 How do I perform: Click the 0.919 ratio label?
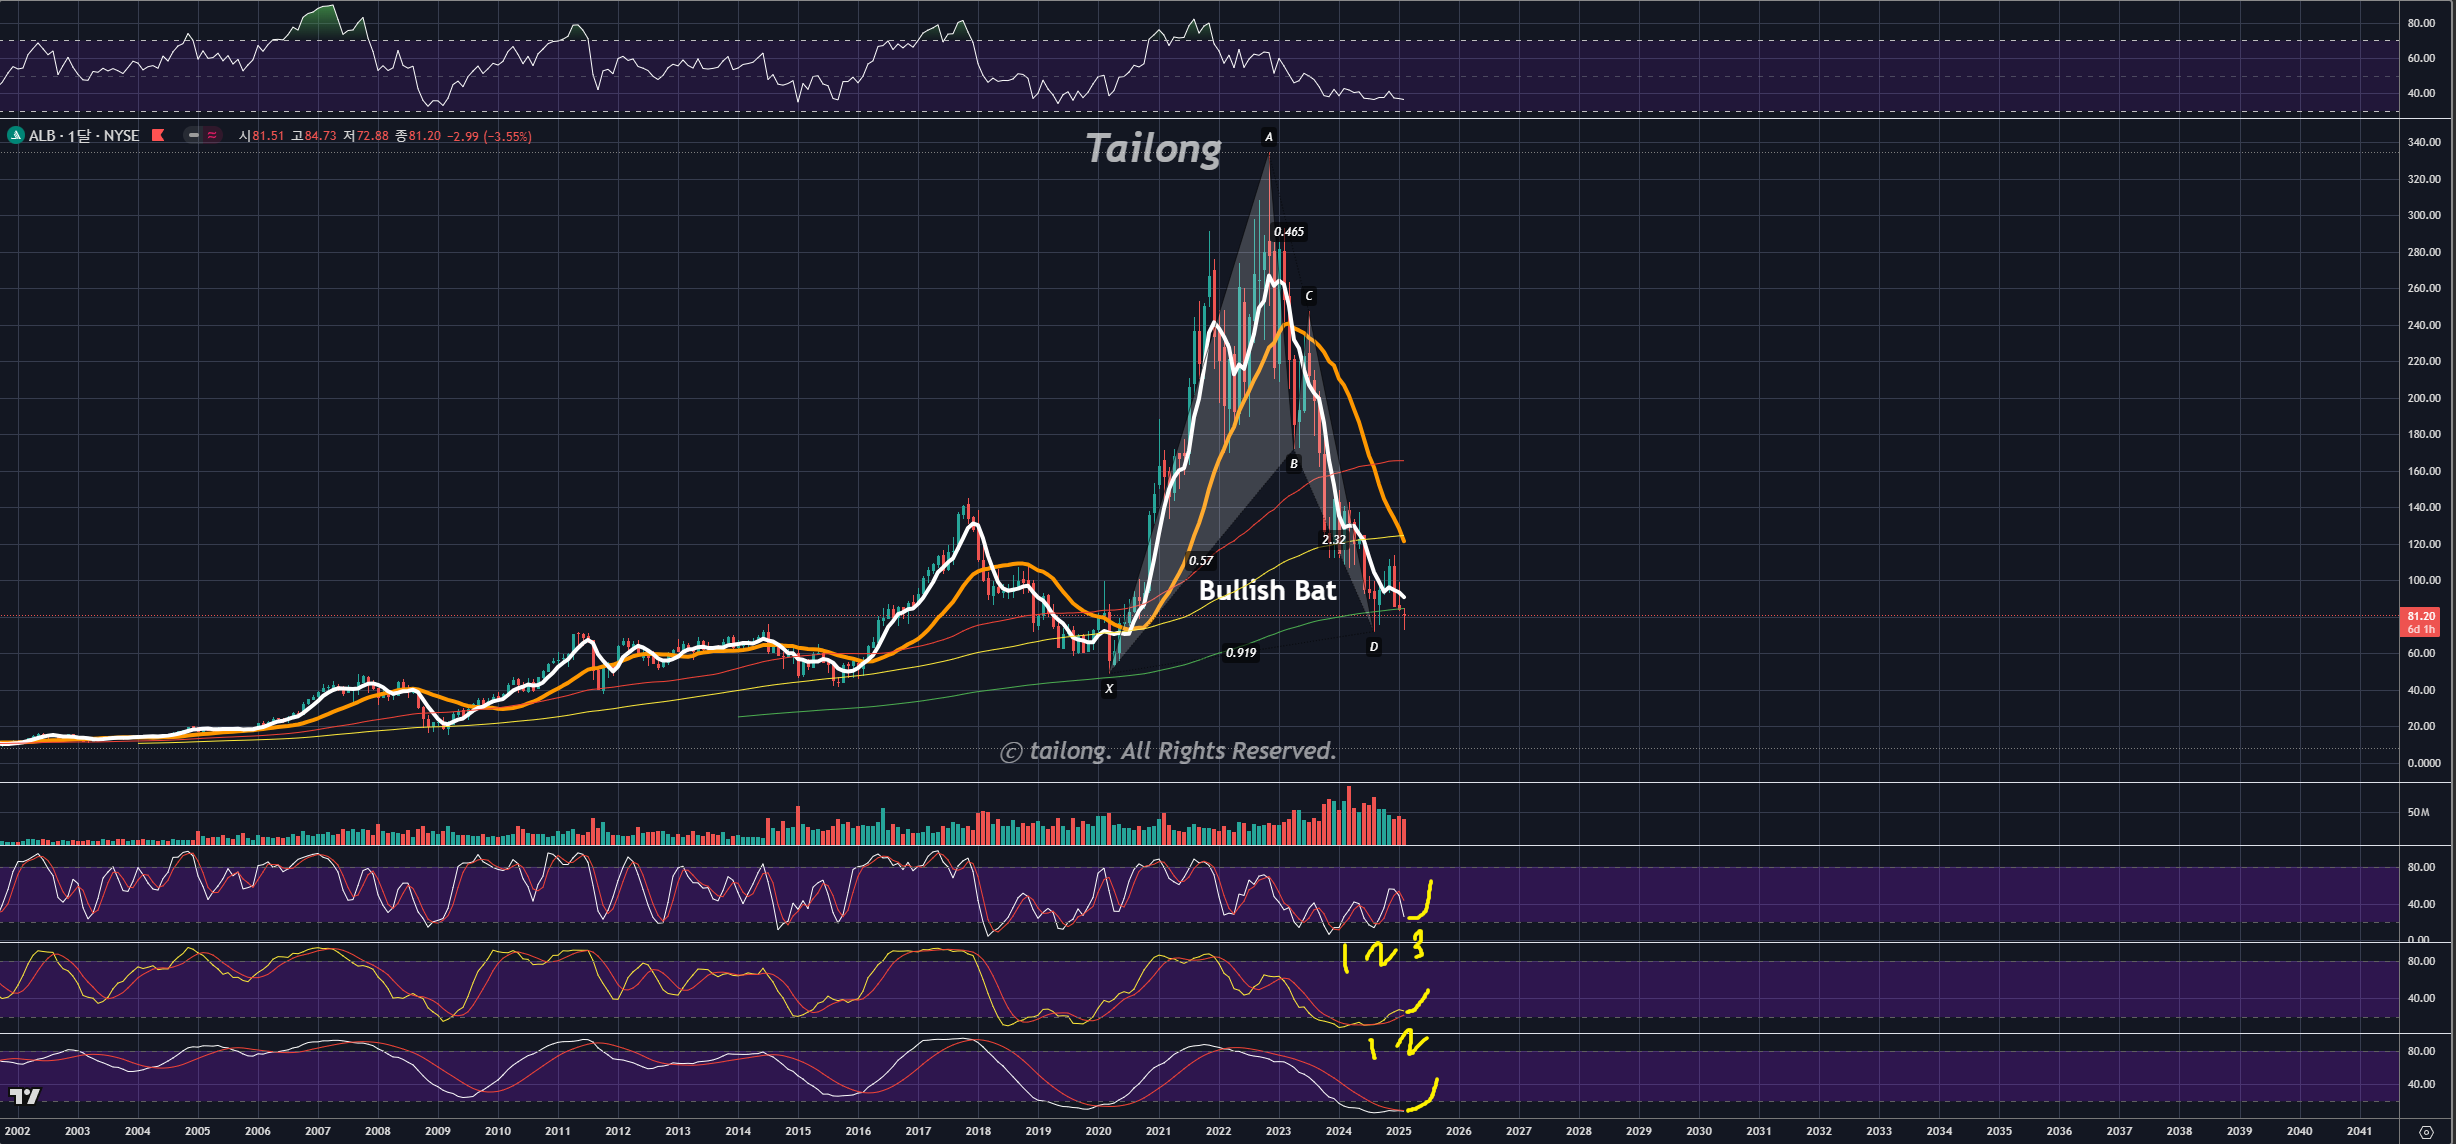tap(1241, 653)
